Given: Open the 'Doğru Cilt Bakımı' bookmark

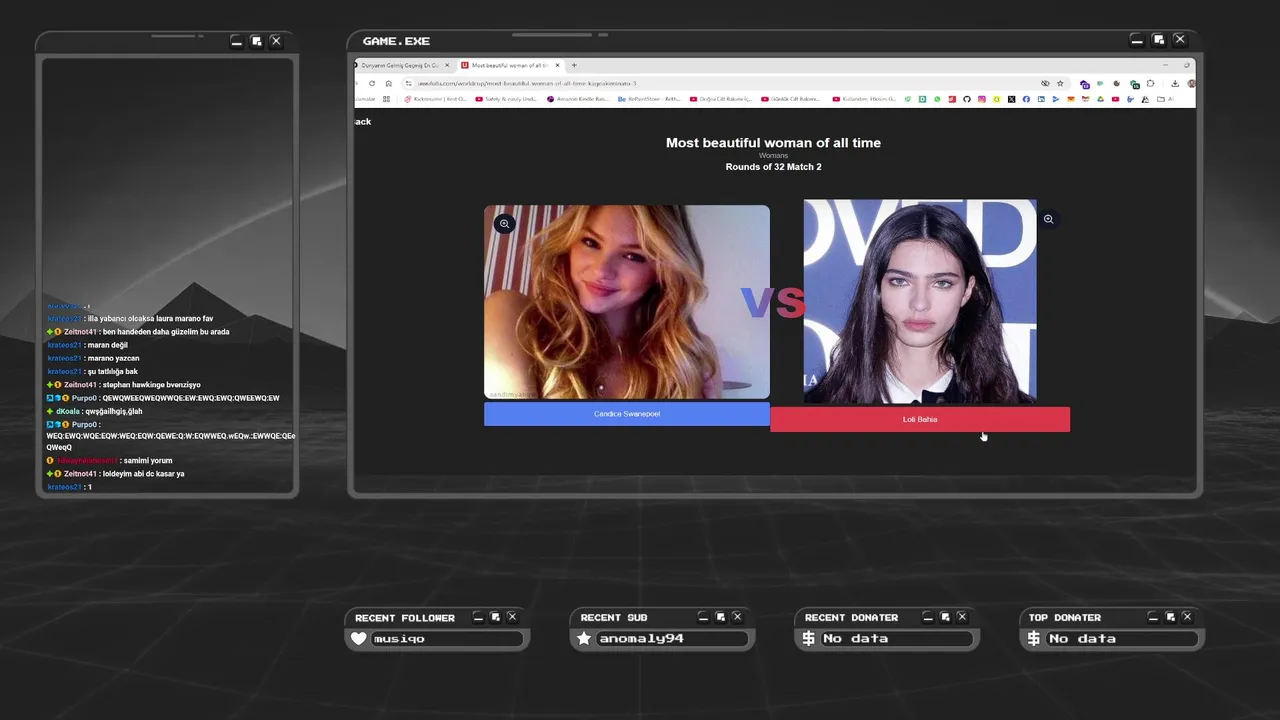Looking at the screenshot, I should pos(721,99).
